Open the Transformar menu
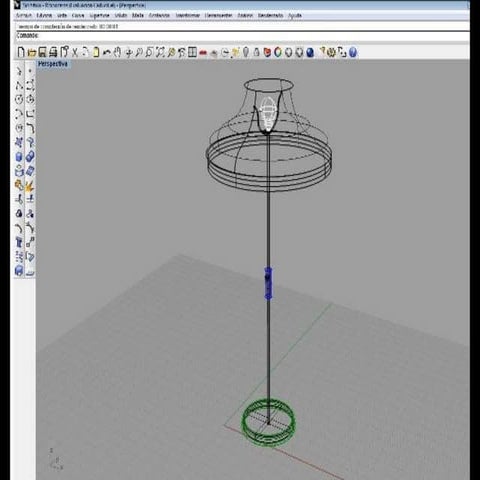The width and height of the screenshot is (480, 480). 188,15
